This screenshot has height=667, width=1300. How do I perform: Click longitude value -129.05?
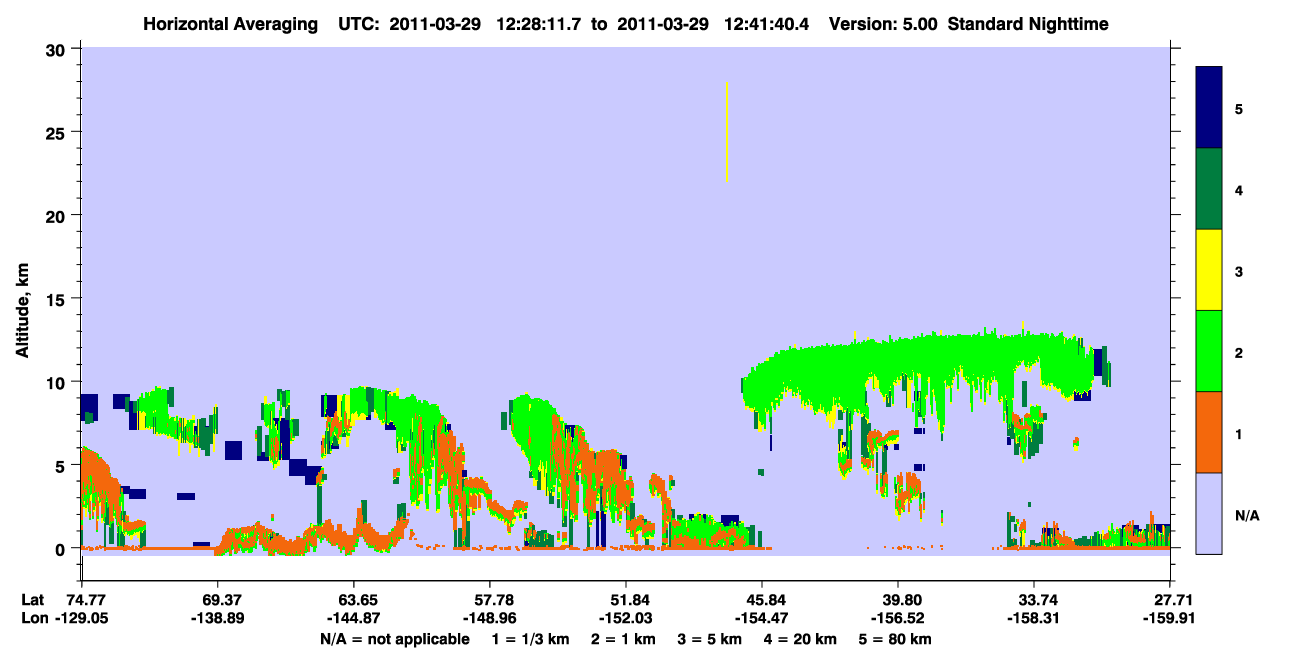pyautogui.click(x=82, y=619)
